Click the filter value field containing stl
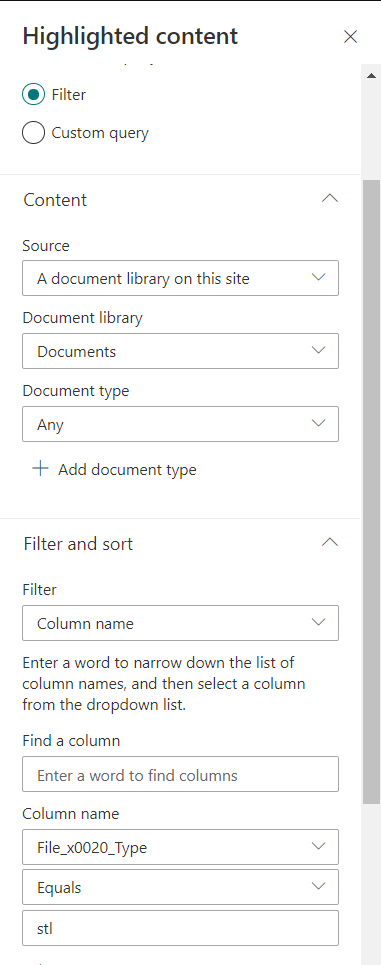Screen dimensions: 381x965 (x=180, y=928)
